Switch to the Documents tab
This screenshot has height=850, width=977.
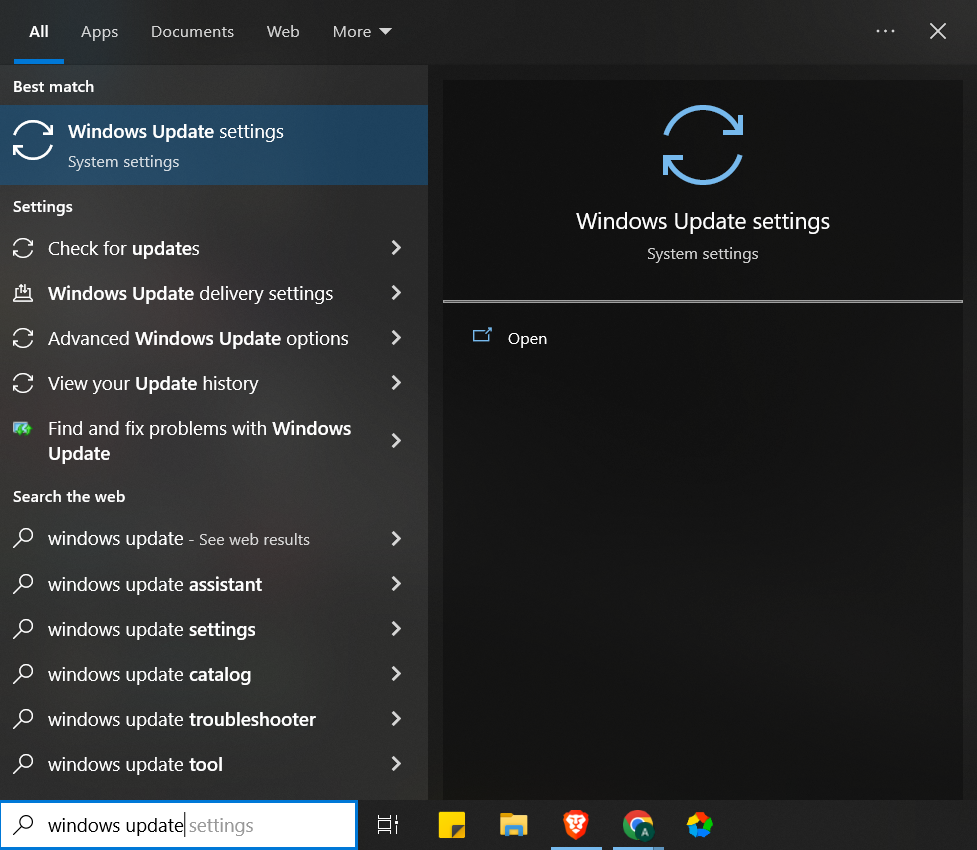pyautogui.click(x=192, y=31)
